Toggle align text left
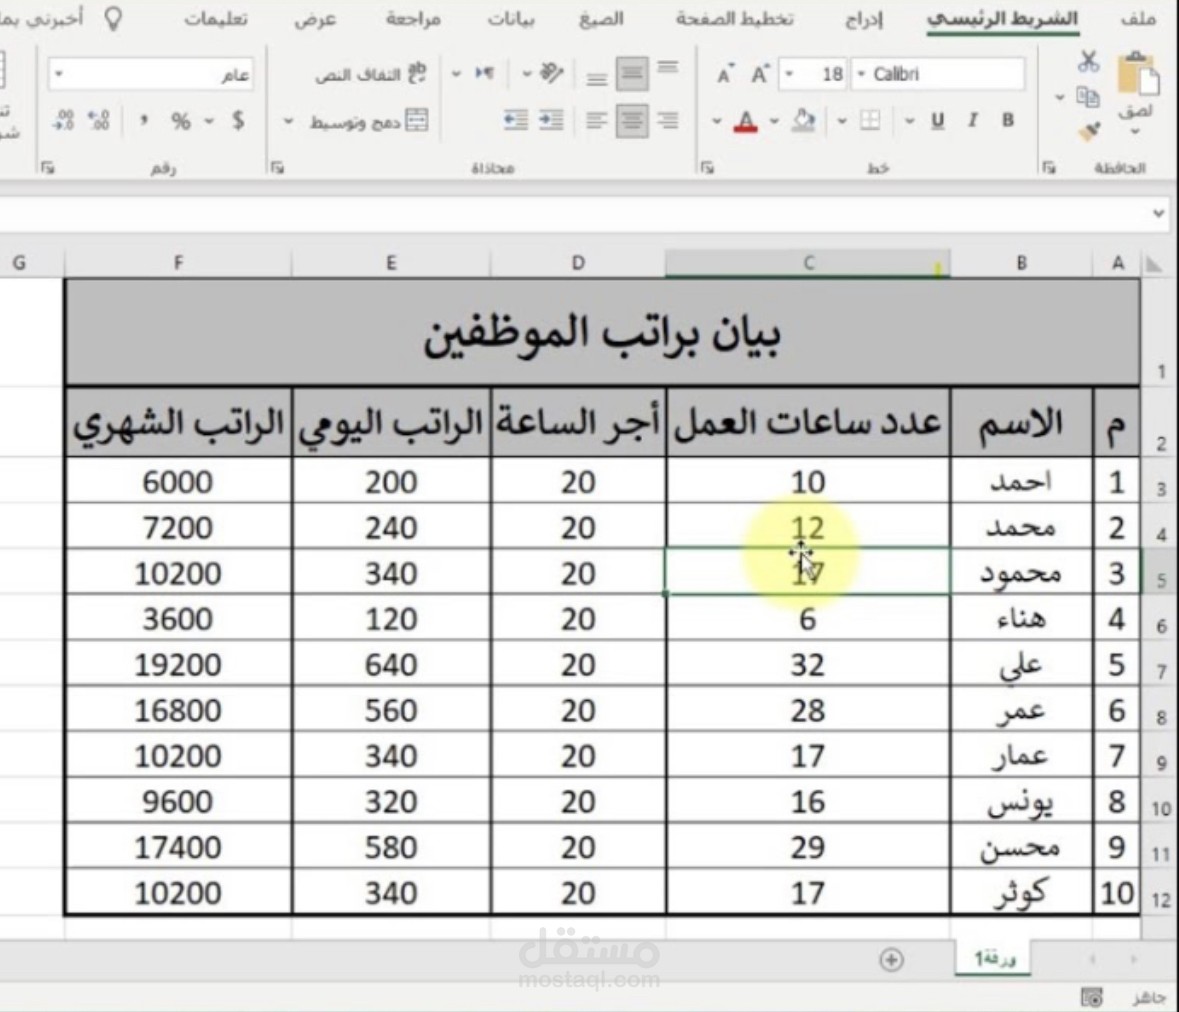 point(597,120)
